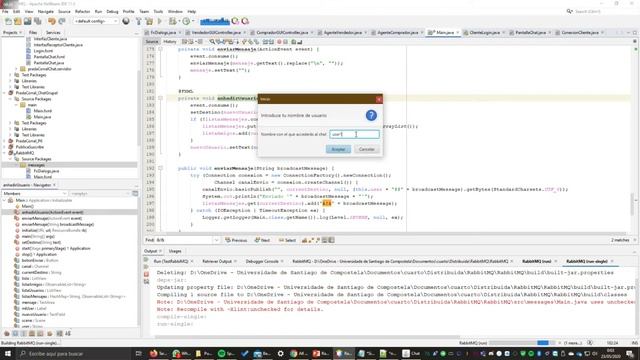Click Cancelar in the username dialog
The width and height of the screenshot is (640, 360).
pos(366,149)
